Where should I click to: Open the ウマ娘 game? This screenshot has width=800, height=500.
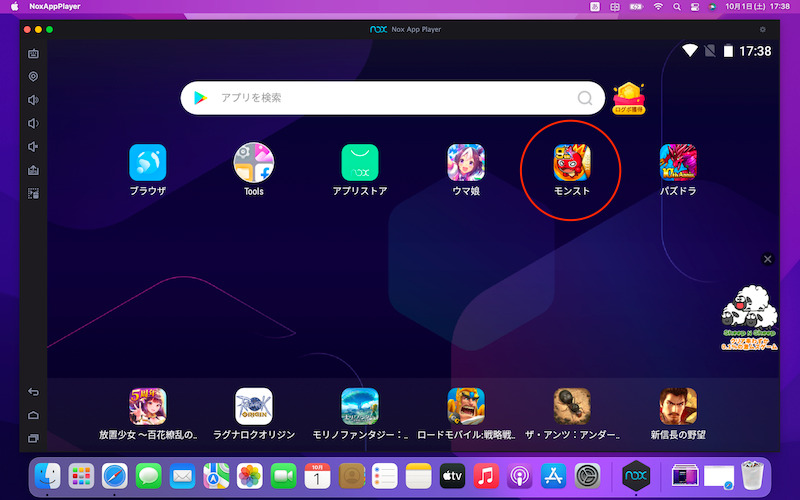tap(466, 162)
